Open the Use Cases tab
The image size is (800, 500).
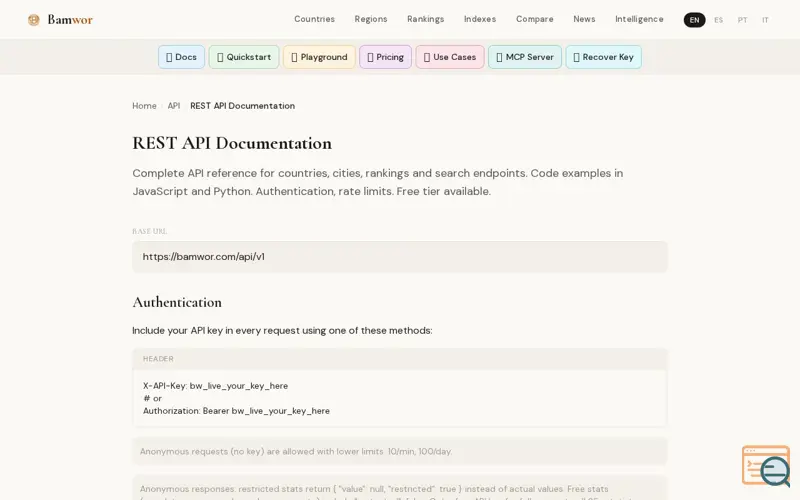[x=449, y=57]
